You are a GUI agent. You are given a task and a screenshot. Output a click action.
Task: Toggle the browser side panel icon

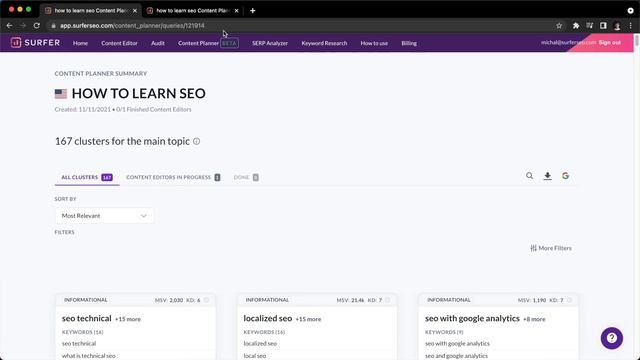click(x=603, y=26)
